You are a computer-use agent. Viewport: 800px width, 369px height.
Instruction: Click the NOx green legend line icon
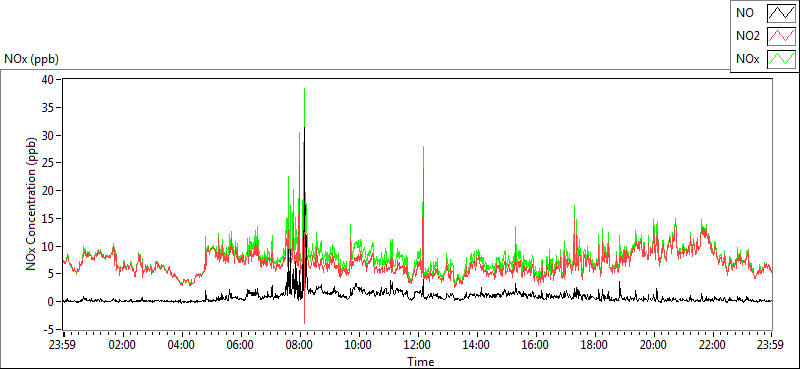pos(782,59)
